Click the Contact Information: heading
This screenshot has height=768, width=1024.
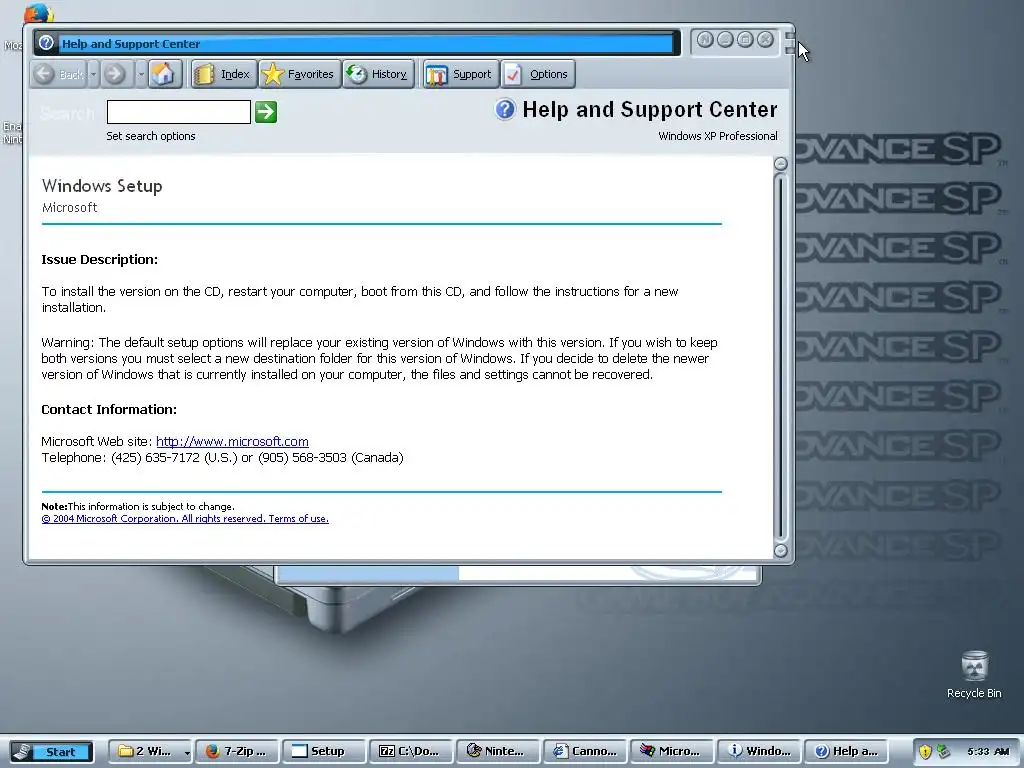[x=109, y=409]
